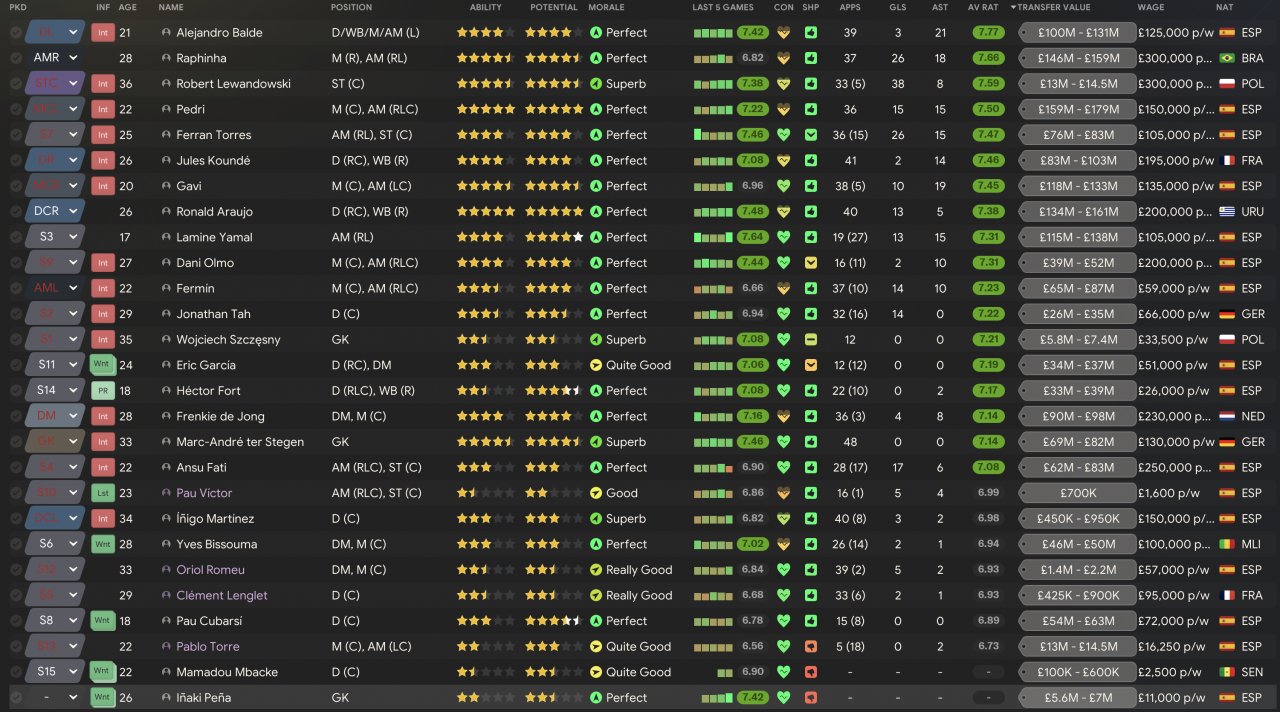This screenshot has width=1280, height=712.
Task: Toggle the picked checkmark for Ronald Araujo
Action: (15, 212)
